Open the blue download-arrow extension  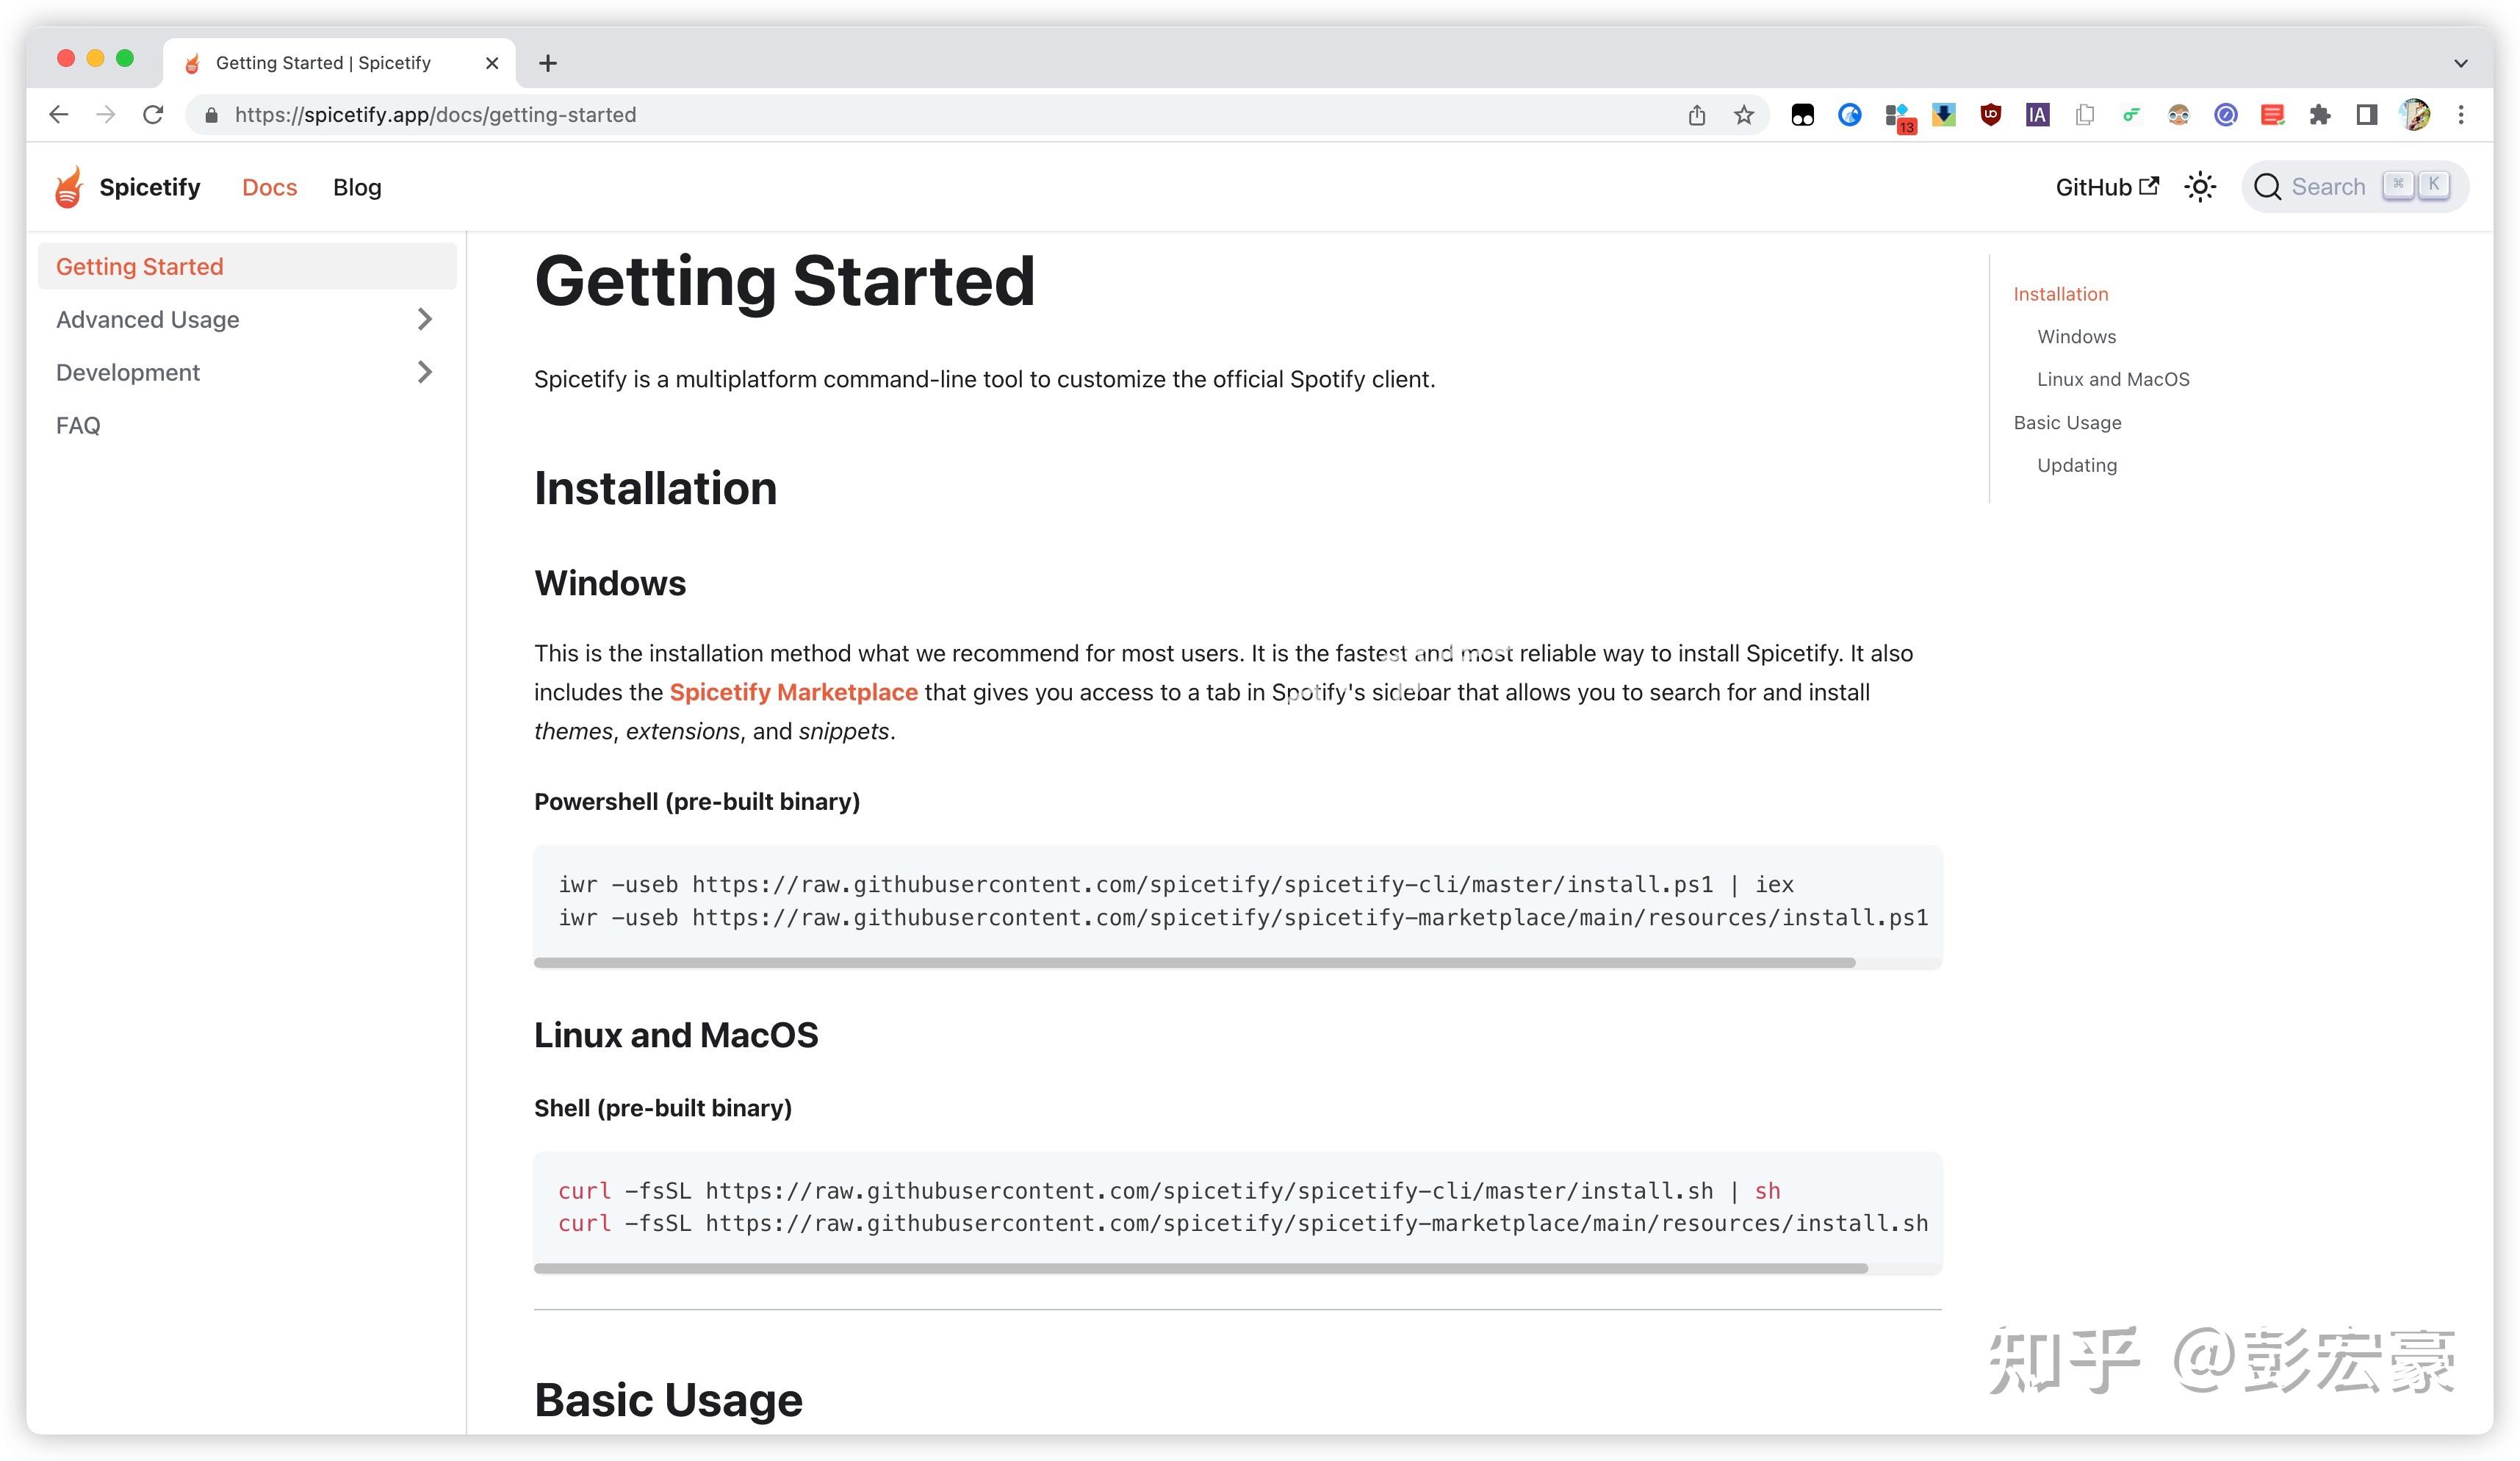(x=1944, y=115)
